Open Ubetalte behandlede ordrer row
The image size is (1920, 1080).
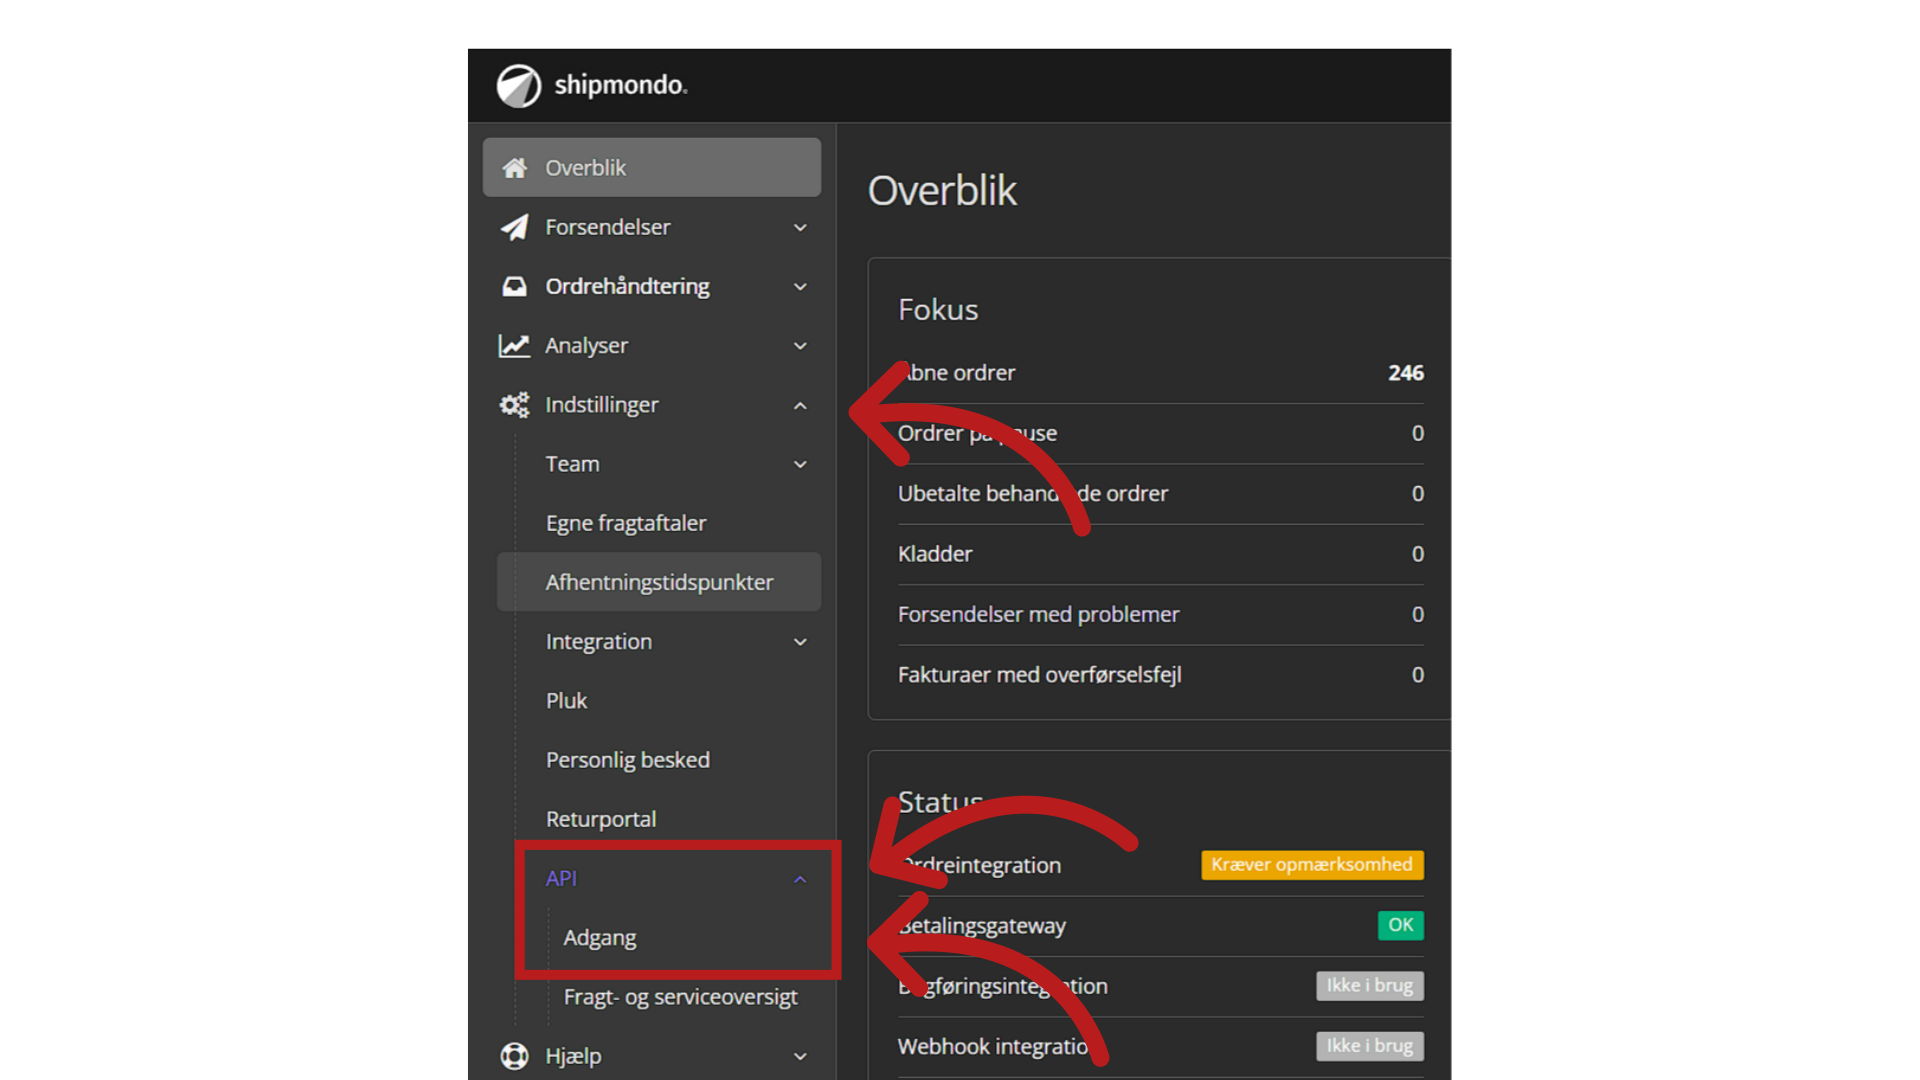tap(1160, 494)
